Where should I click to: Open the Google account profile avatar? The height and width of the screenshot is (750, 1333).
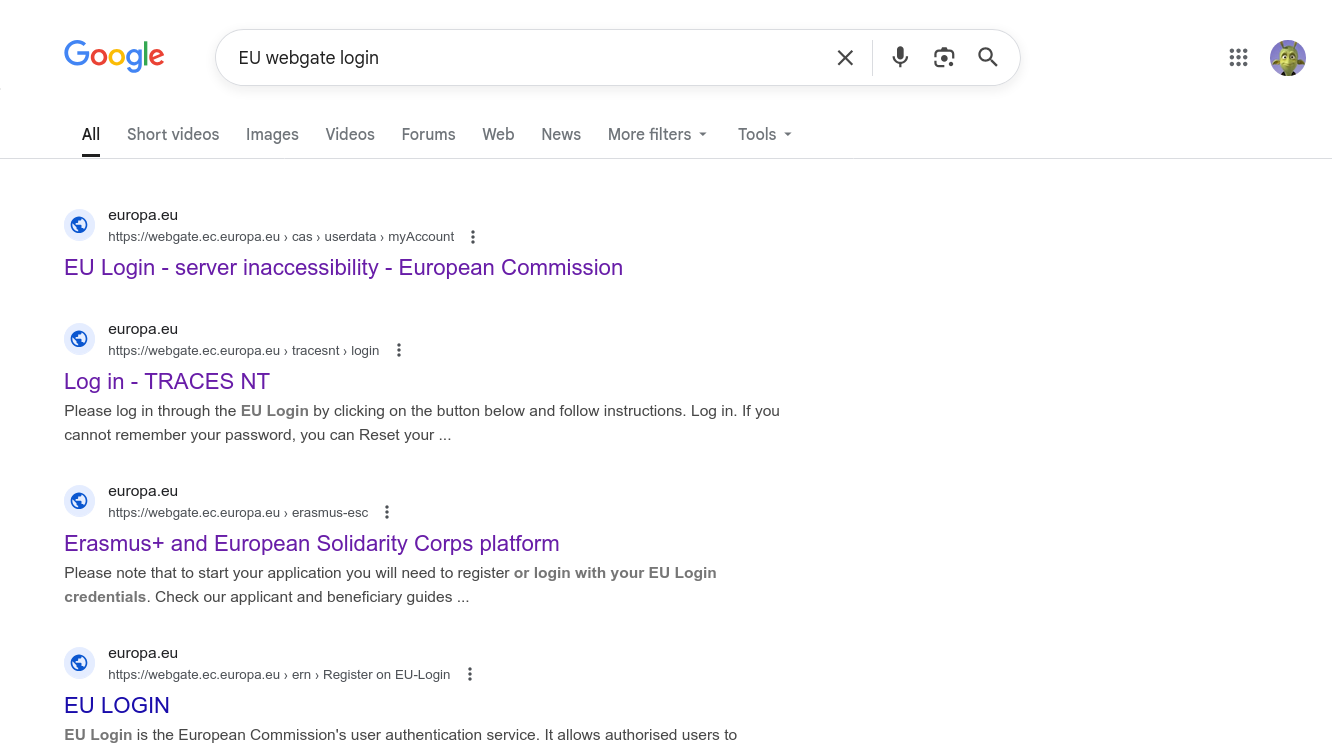(x=1287, y=58)
